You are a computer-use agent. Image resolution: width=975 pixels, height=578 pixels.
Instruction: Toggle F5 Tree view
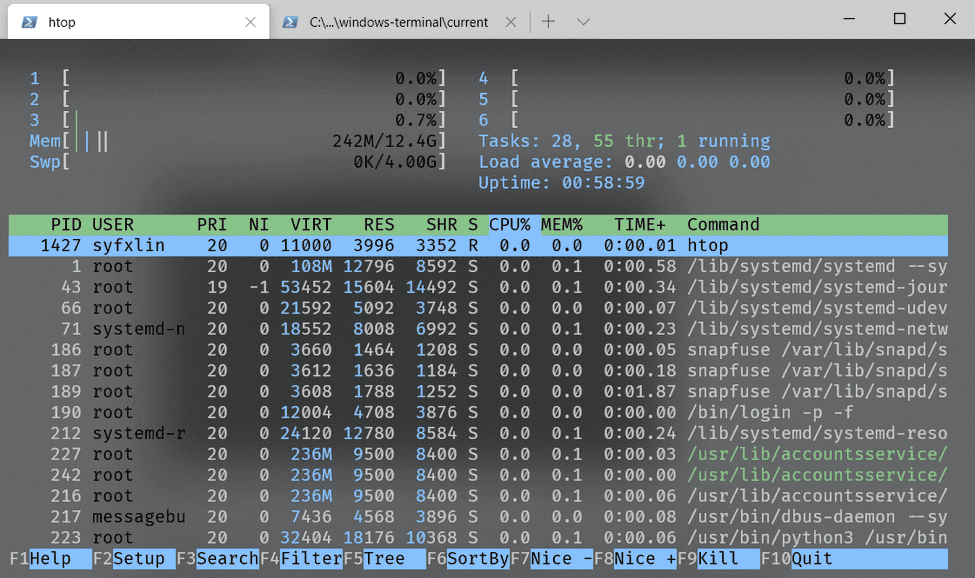tap(384, 559)
